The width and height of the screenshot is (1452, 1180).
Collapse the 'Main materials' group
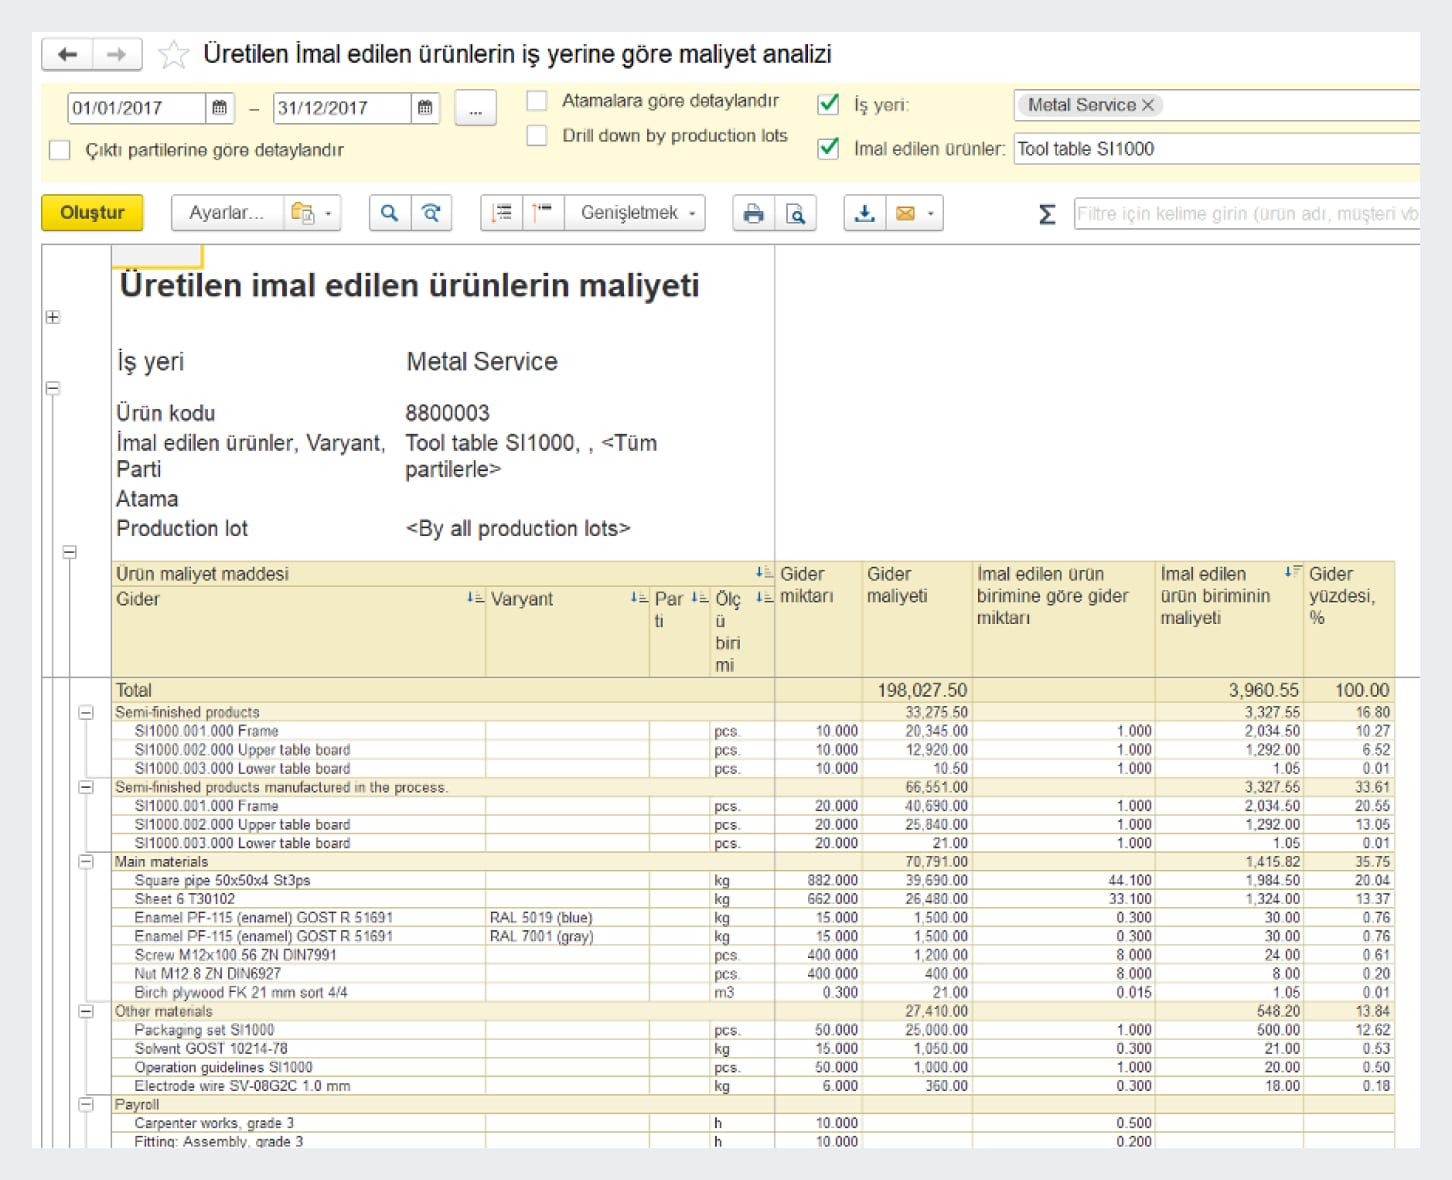pyautogui.click(x=86, y=862)
